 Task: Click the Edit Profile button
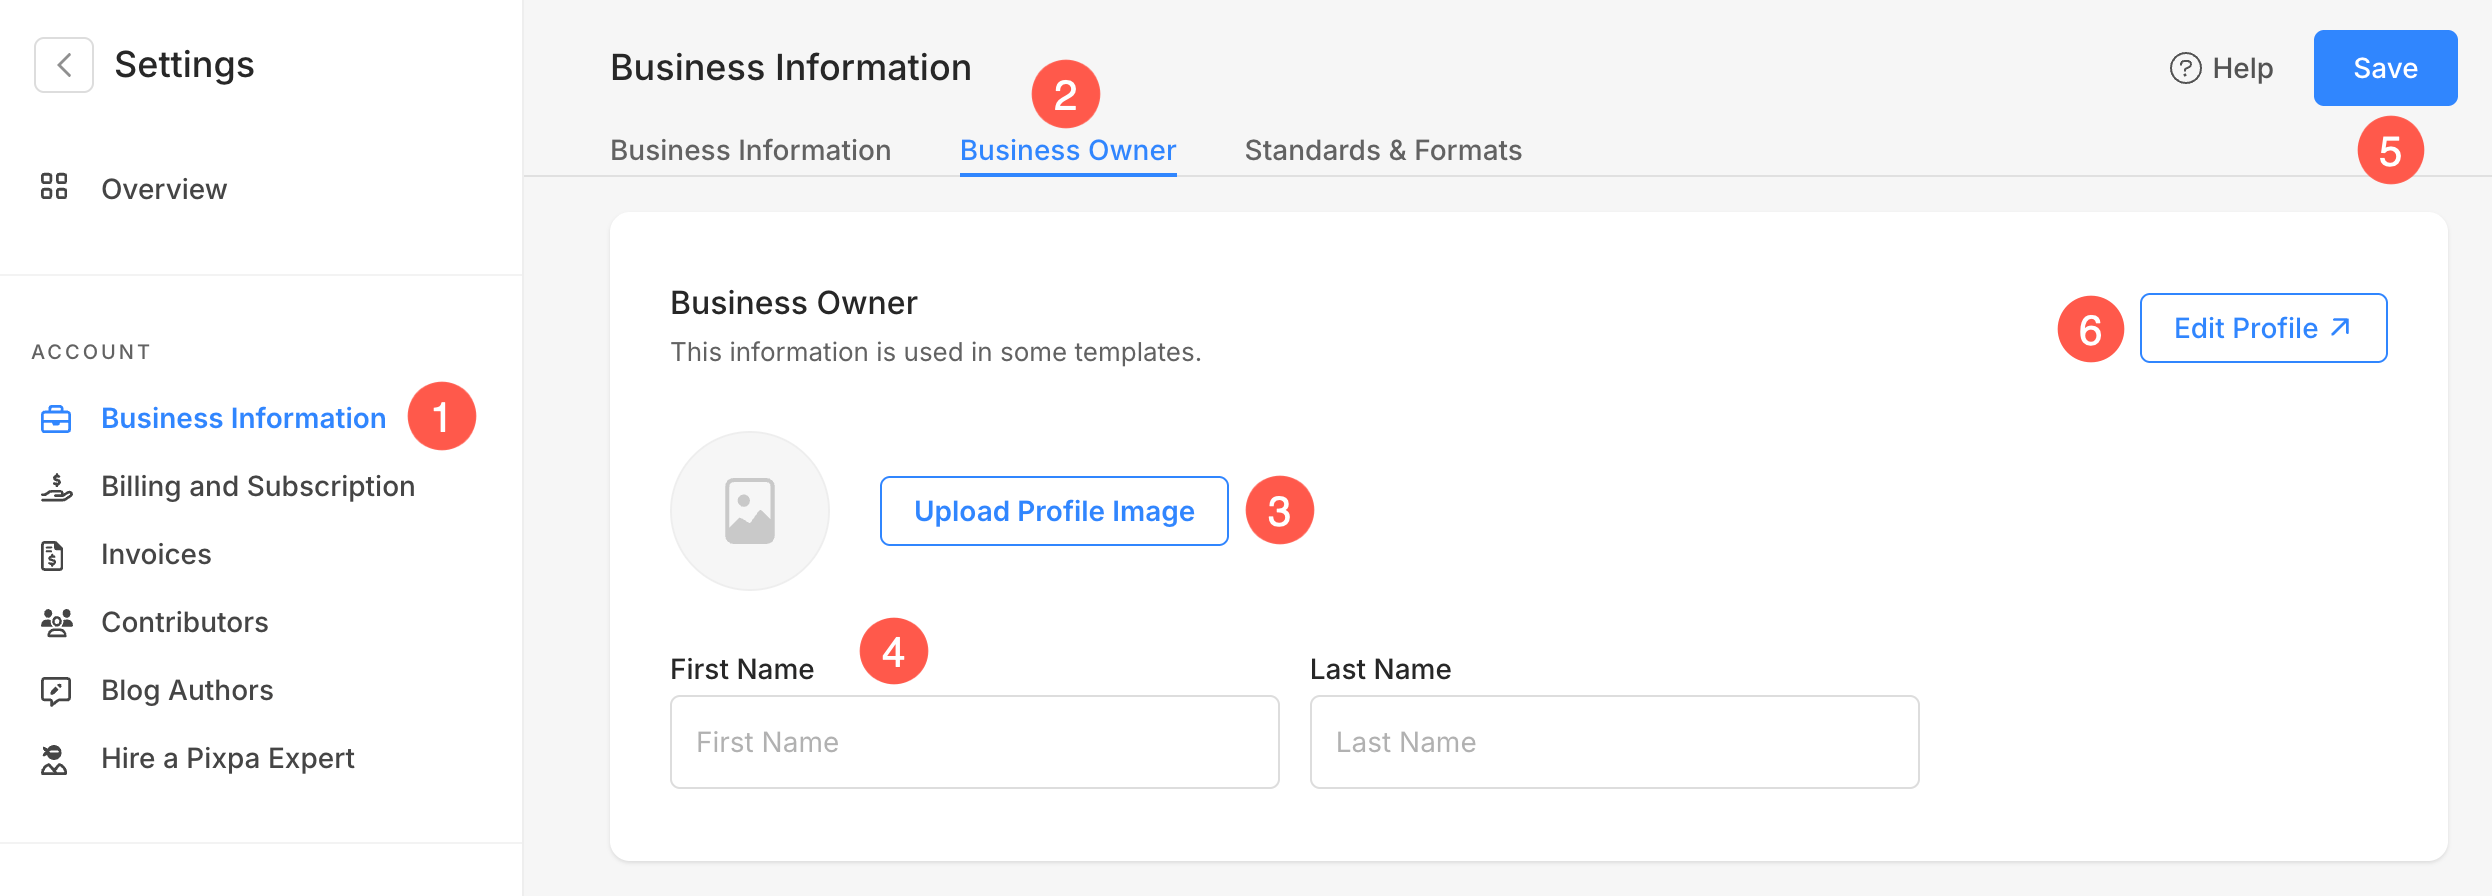click(x=2262, y=328)
